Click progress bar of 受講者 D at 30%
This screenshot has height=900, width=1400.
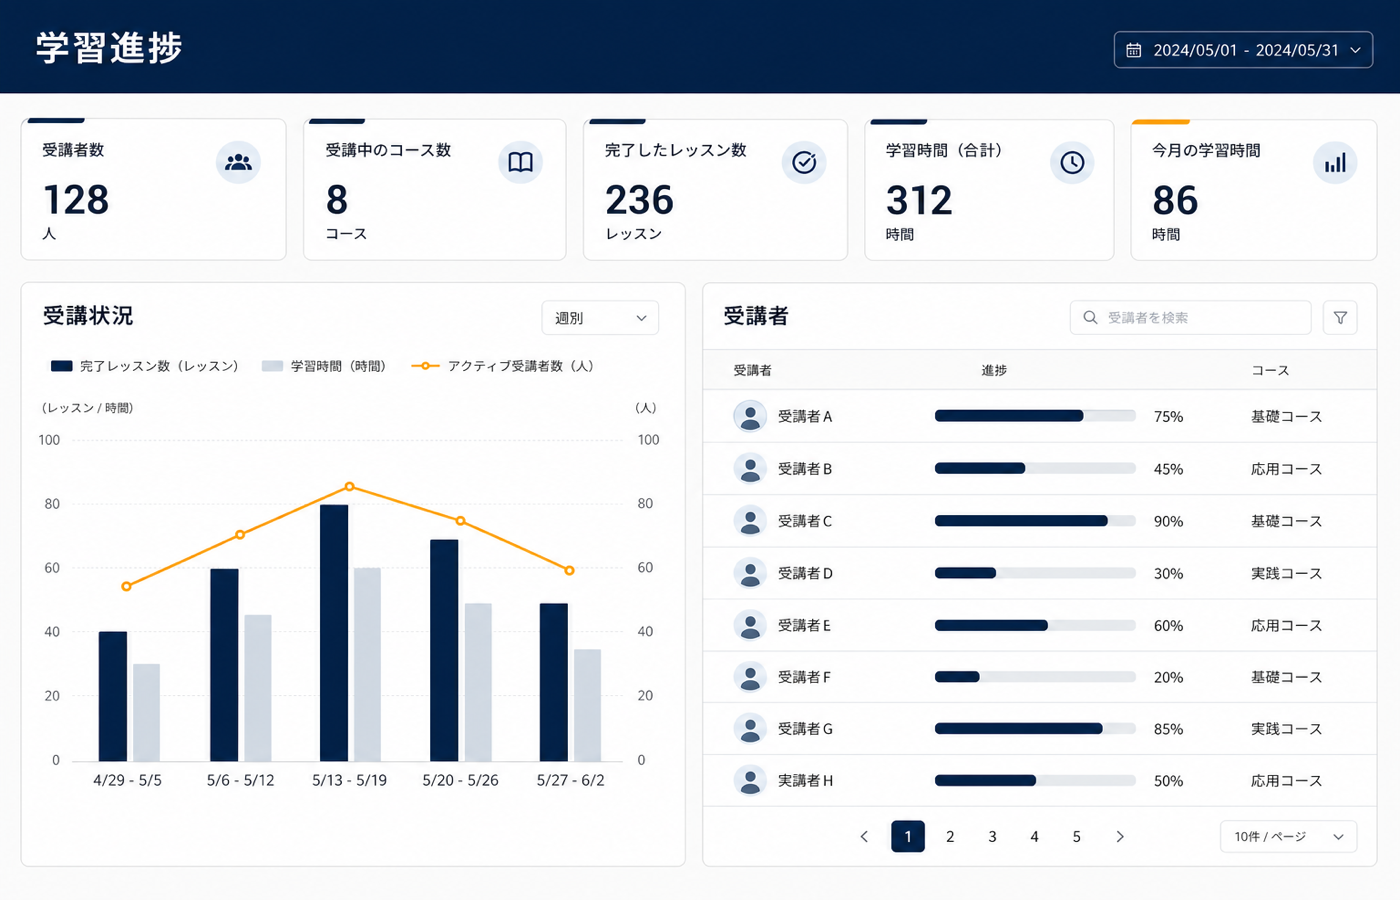click(1035, 573)
